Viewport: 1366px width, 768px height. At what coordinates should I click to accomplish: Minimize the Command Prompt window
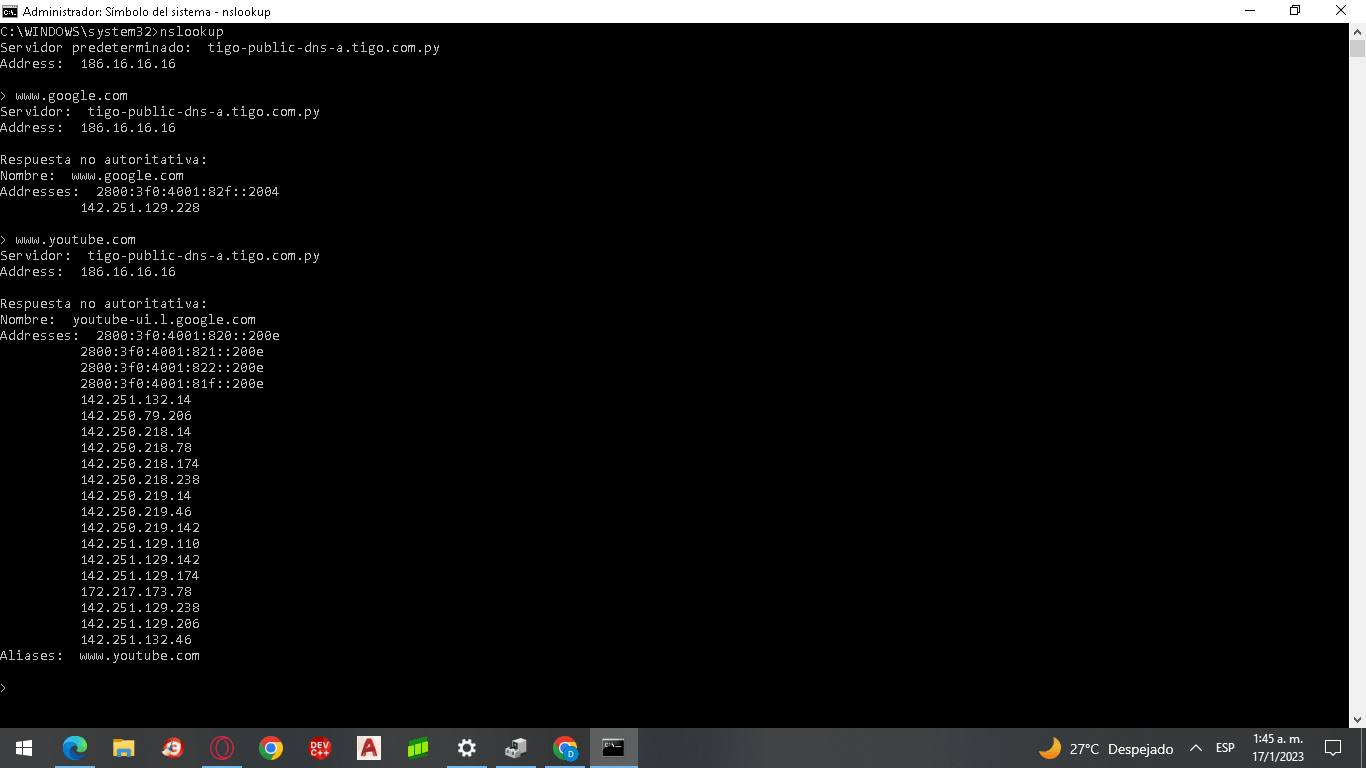[x=1250, y=11]
